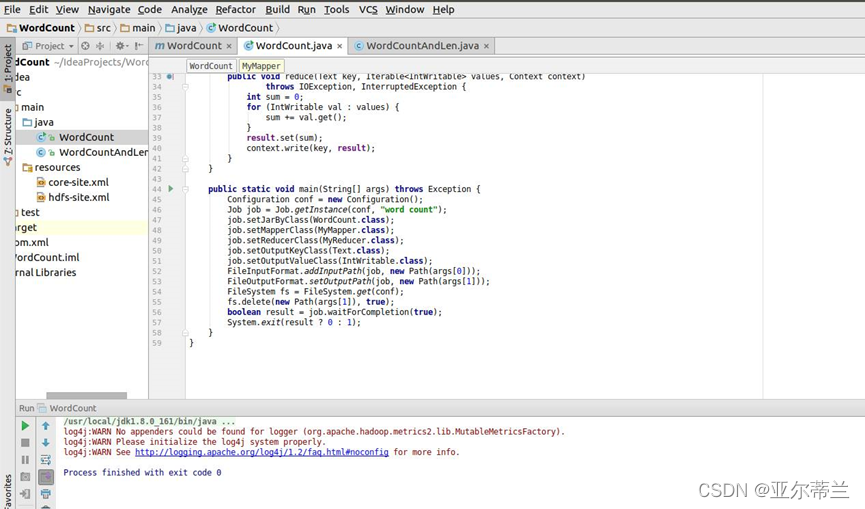Collapse fold marker at line 34
865x509 pixels.
[x=185, y=87]
